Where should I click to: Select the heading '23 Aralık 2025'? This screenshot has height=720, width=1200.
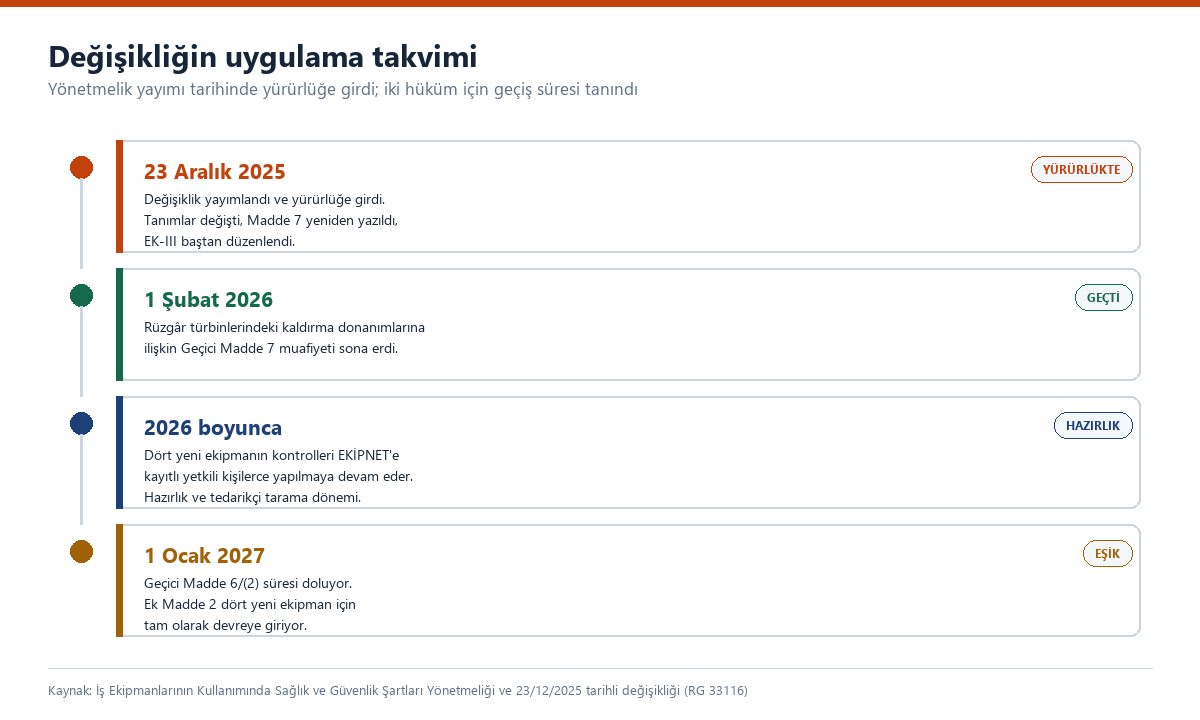pyautogui.click(x=215, y=172)
